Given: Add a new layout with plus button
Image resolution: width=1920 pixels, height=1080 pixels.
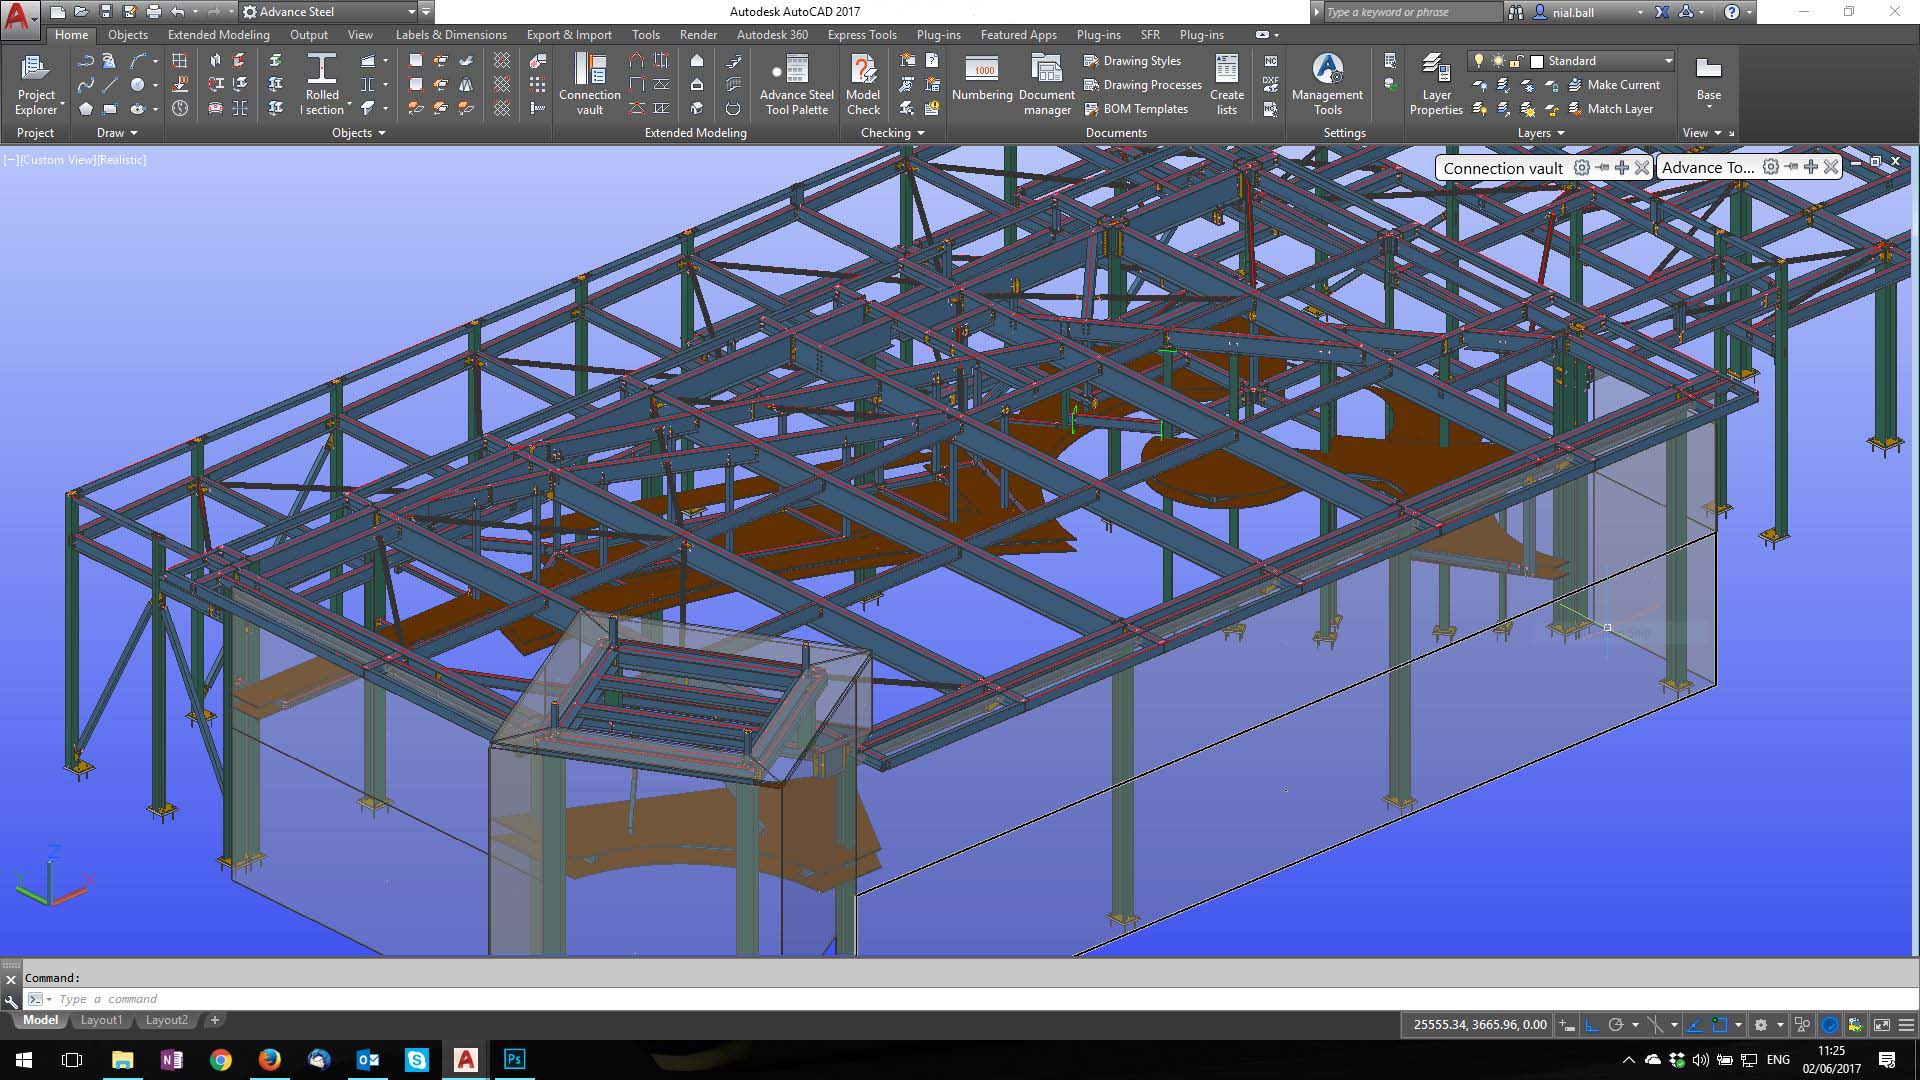Looking at the screenshot, I should pos(214,1020).
